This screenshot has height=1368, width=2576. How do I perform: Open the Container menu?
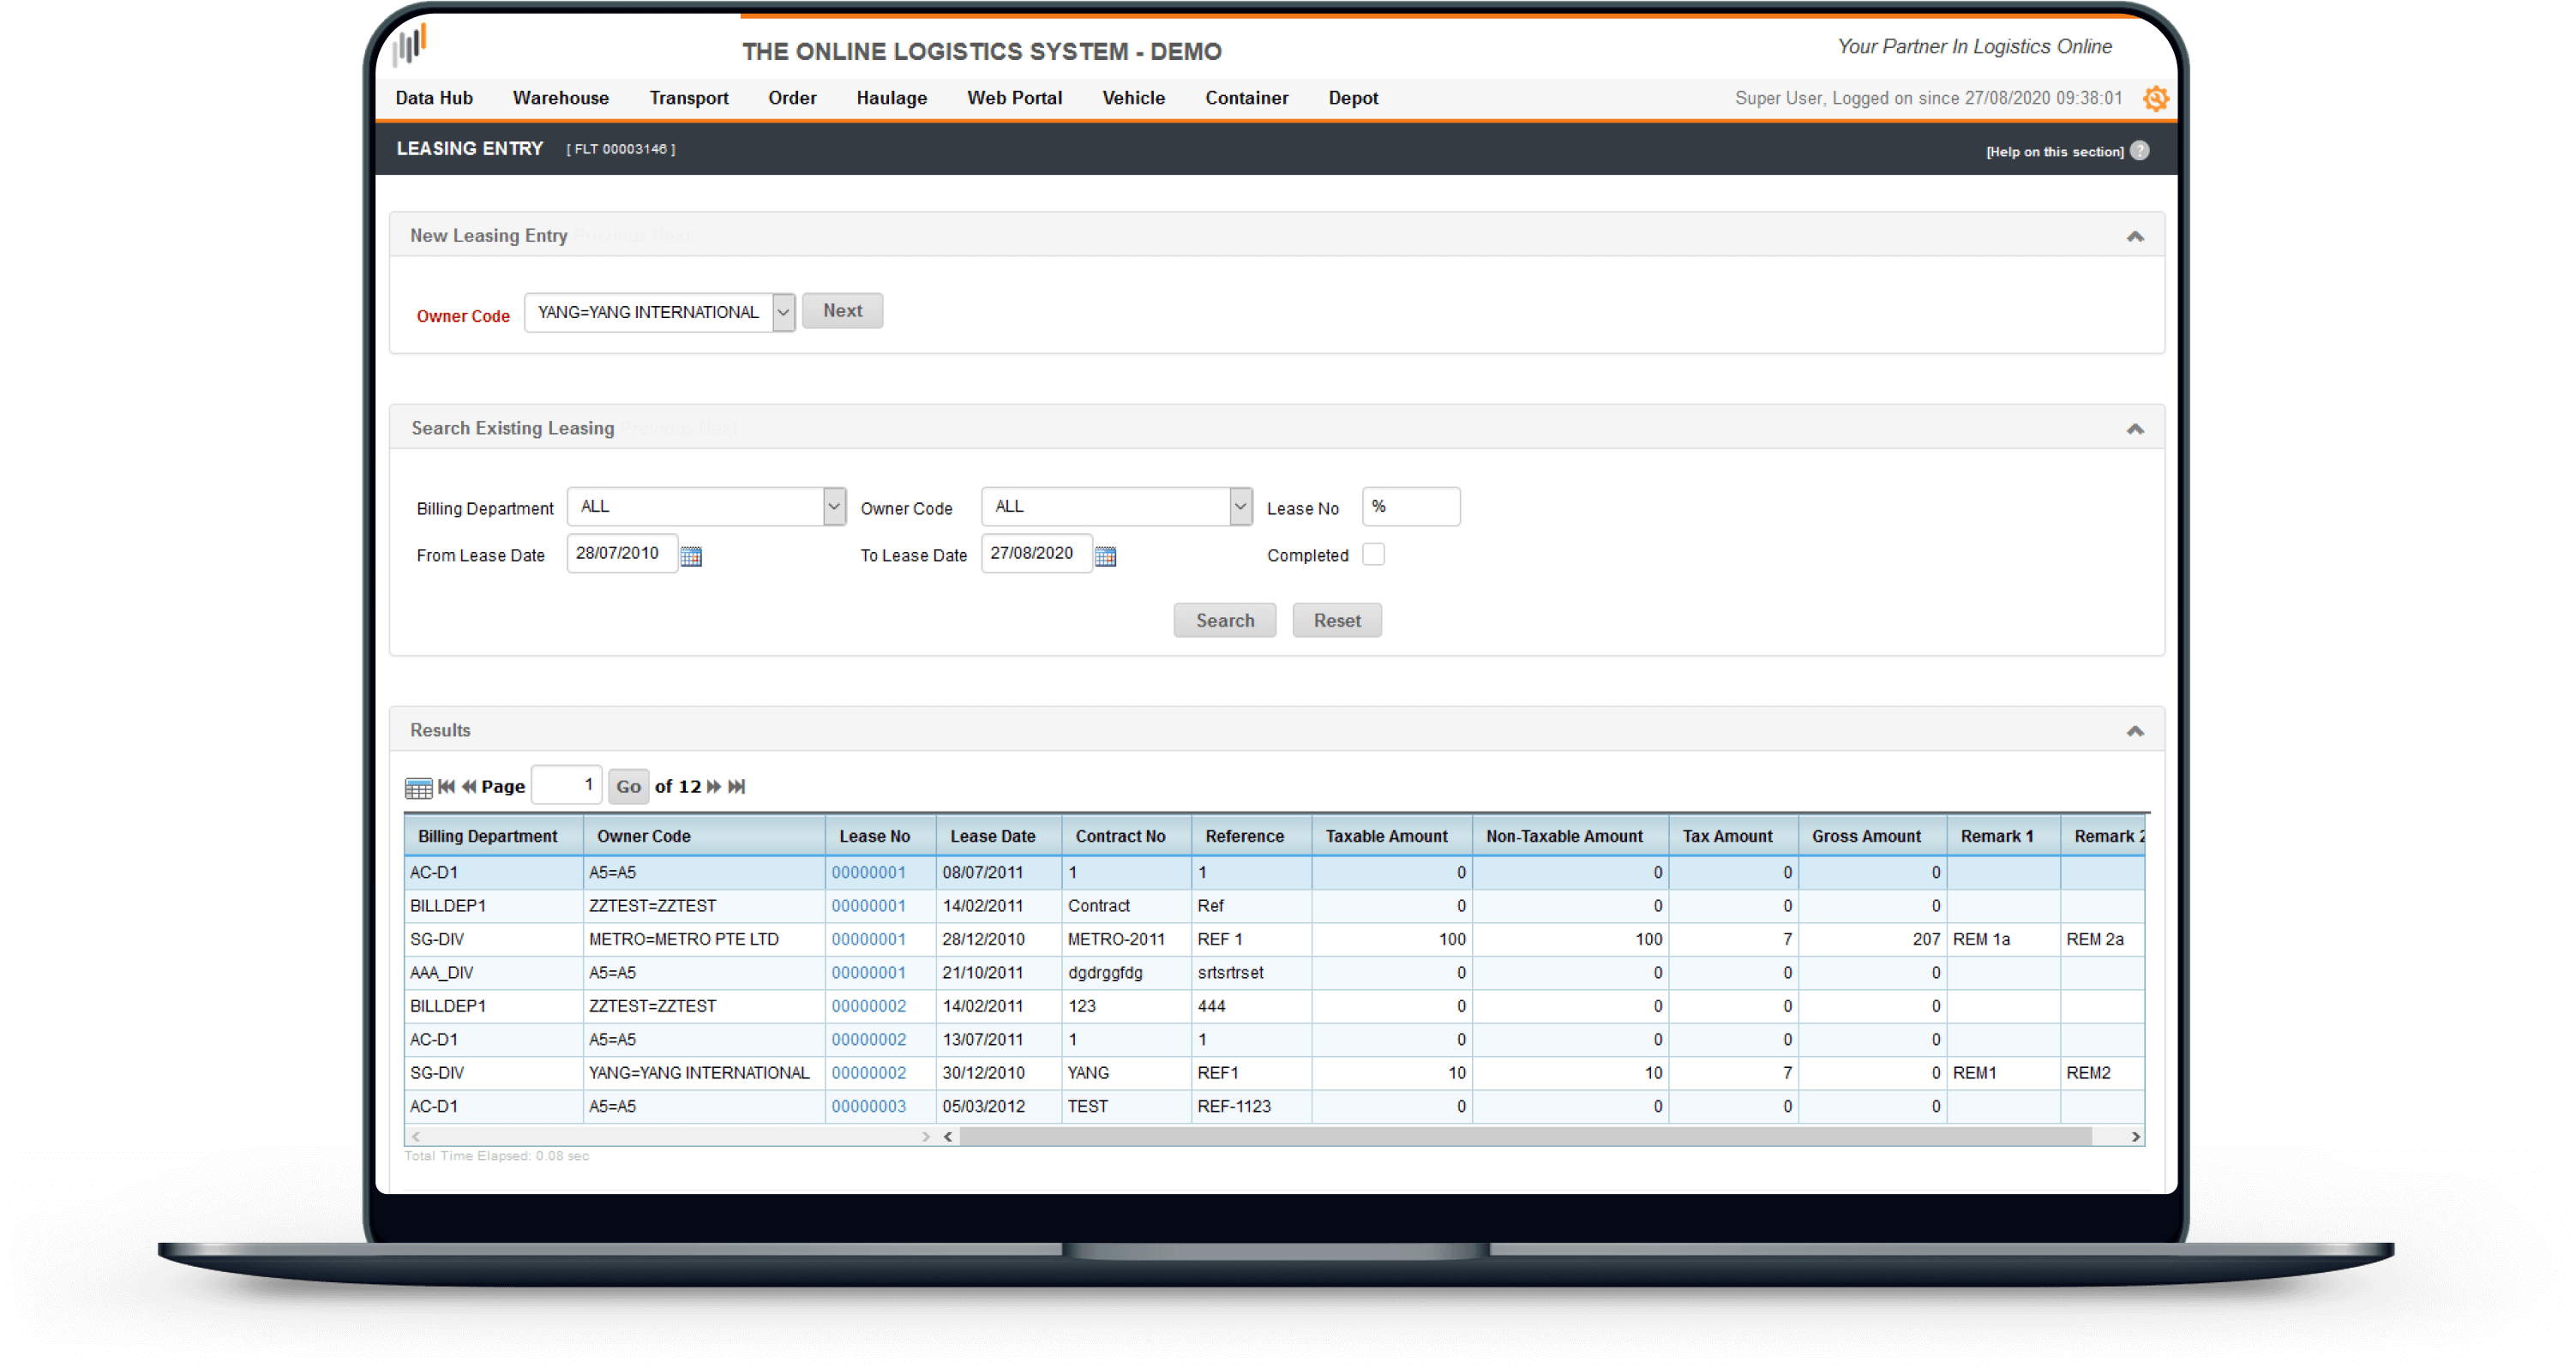tap(1247, 98)
